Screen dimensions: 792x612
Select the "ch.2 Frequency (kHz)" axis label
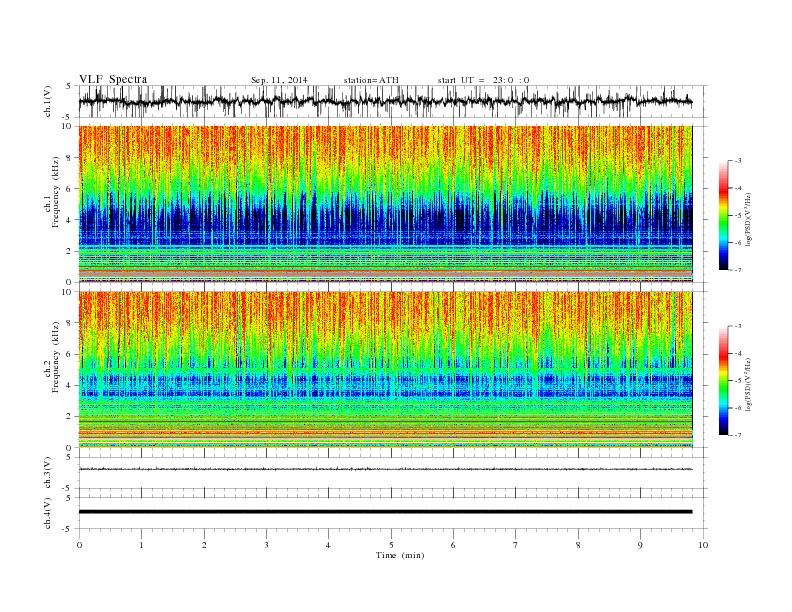52,357
